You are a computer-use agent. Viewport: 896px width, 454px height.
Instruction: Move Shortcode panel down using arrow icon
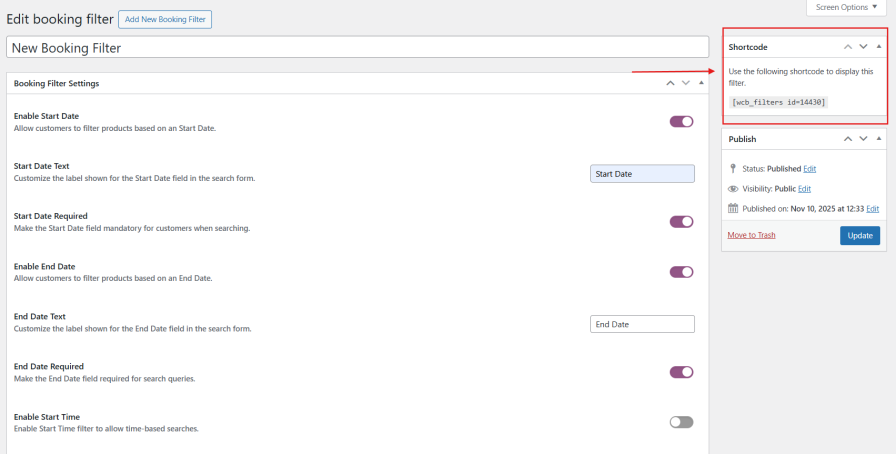(x=863, y=47)
